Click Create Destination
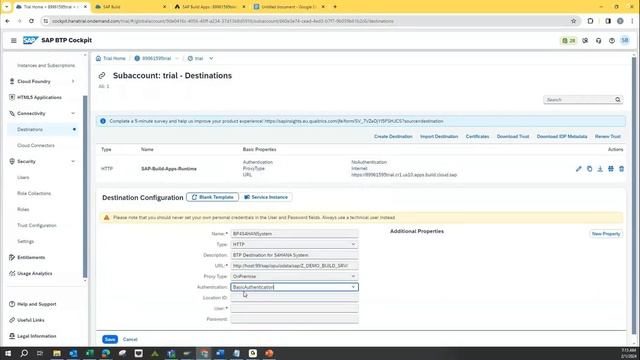This screenshot has width=640, height=360. [393, 136]
